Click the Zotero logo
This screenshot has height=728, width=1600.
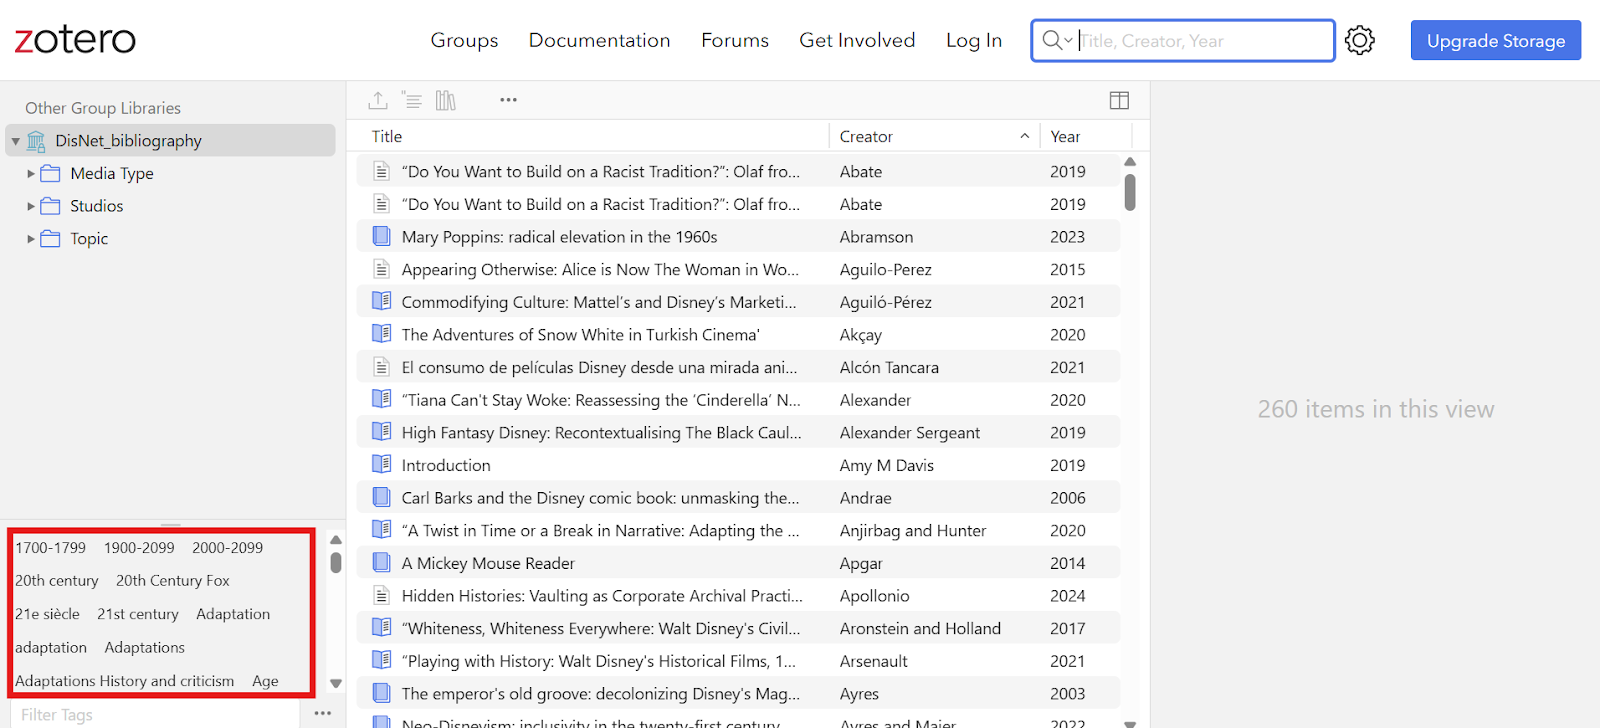pos(75,40)
